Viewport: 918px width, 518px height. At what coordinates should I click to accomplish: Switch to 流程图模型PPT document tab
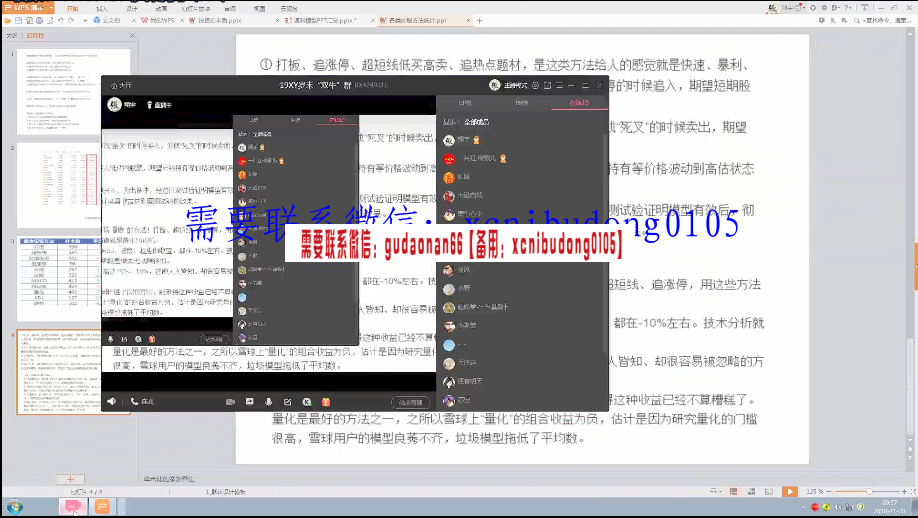click(323, 19)
